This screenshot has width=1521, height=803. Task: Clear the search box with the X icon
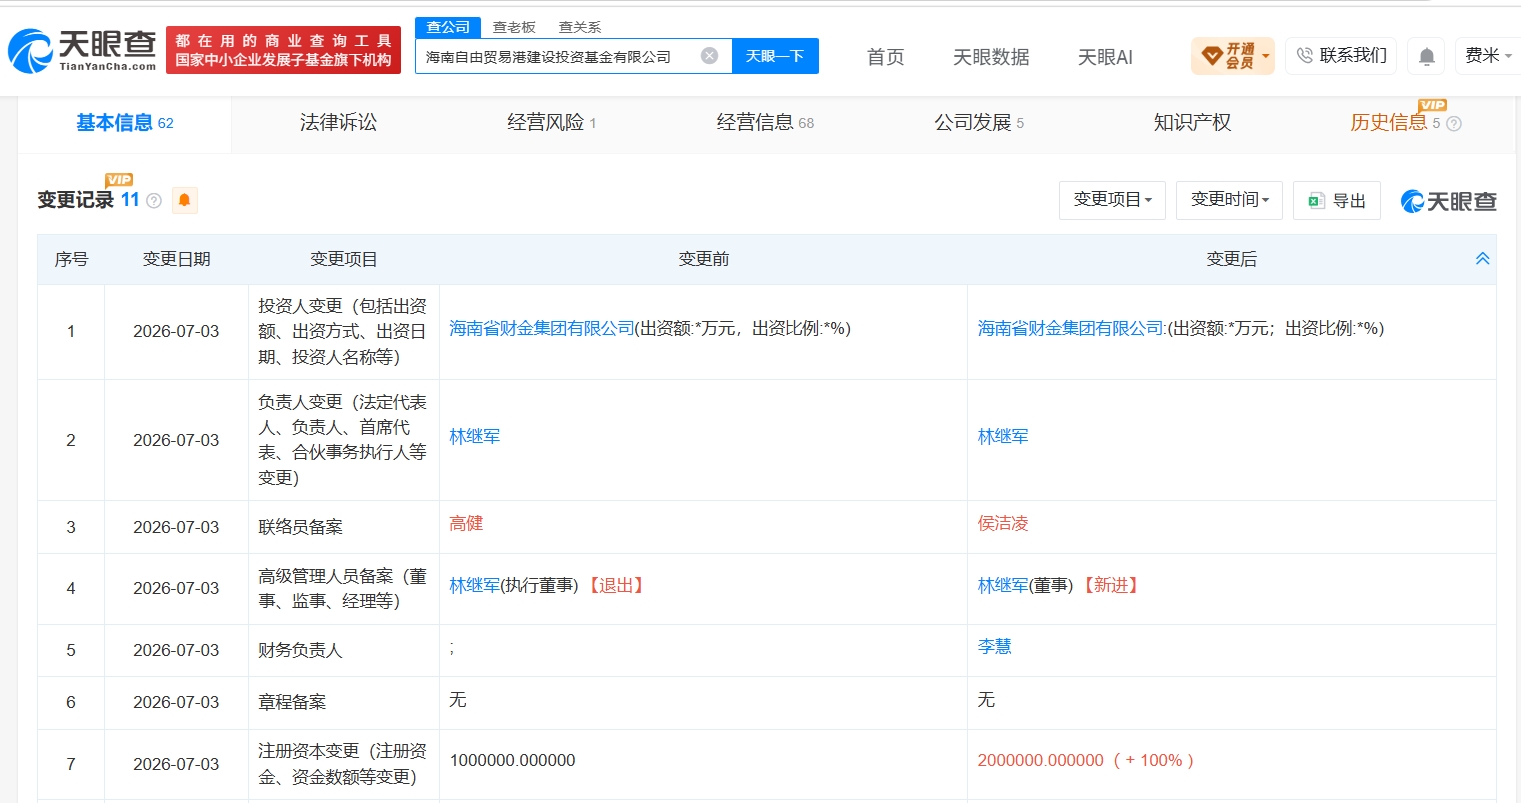point(709,56)
